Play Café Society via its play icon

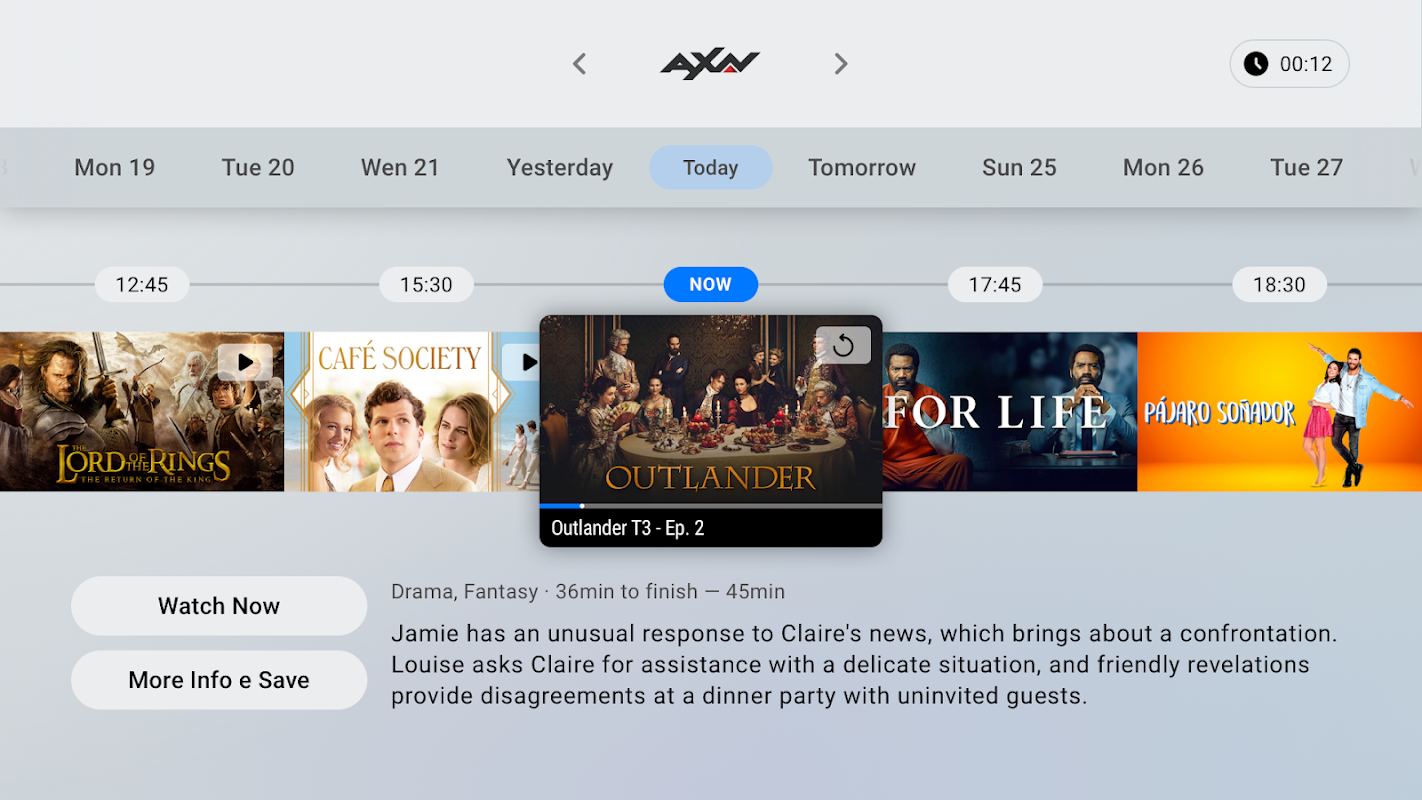coord(522,362)
